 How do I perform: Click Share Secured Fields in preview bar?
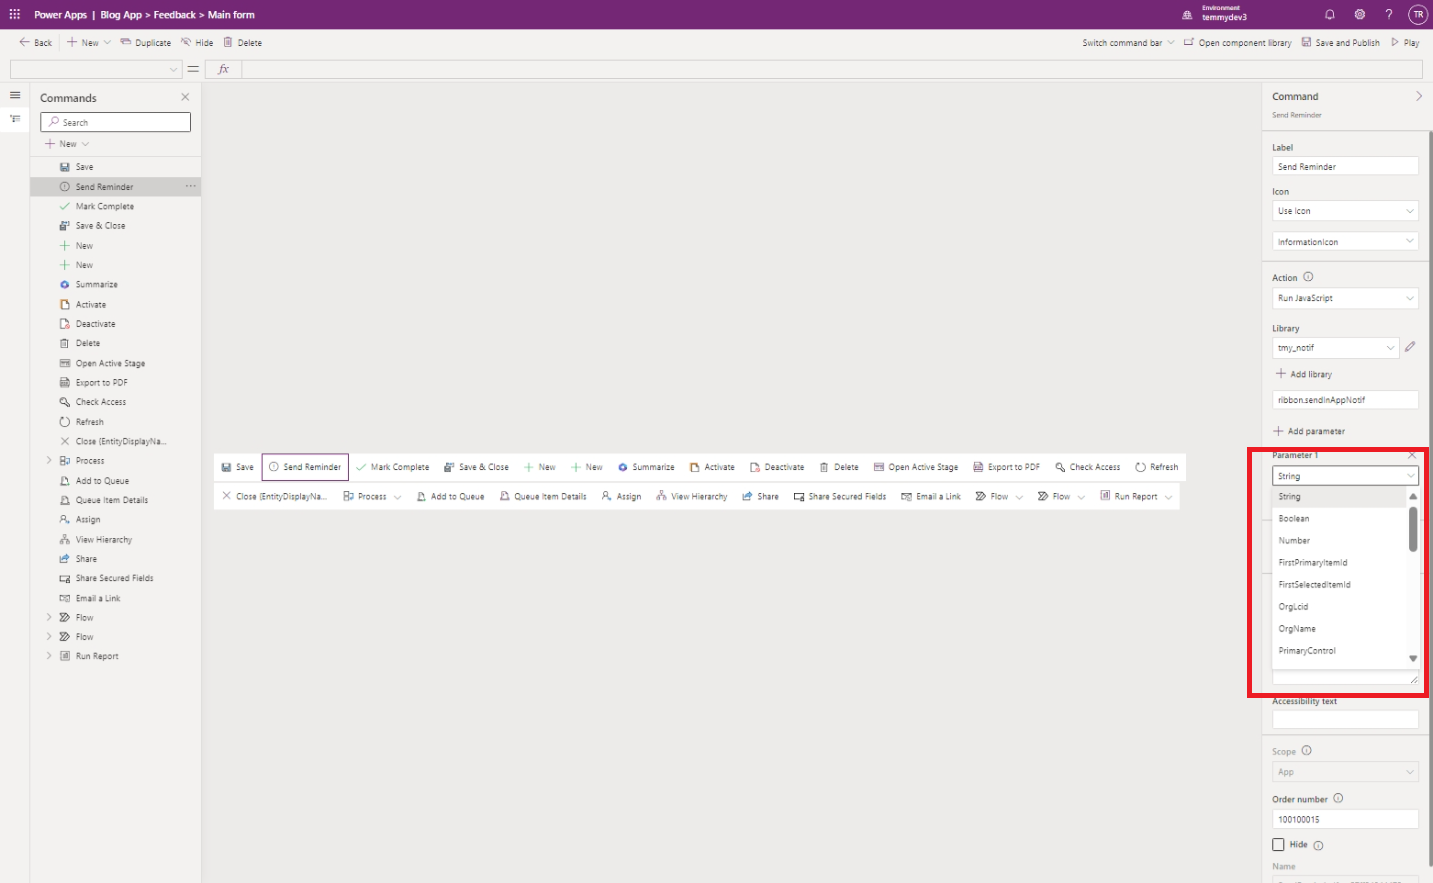[x=840, y=496]
